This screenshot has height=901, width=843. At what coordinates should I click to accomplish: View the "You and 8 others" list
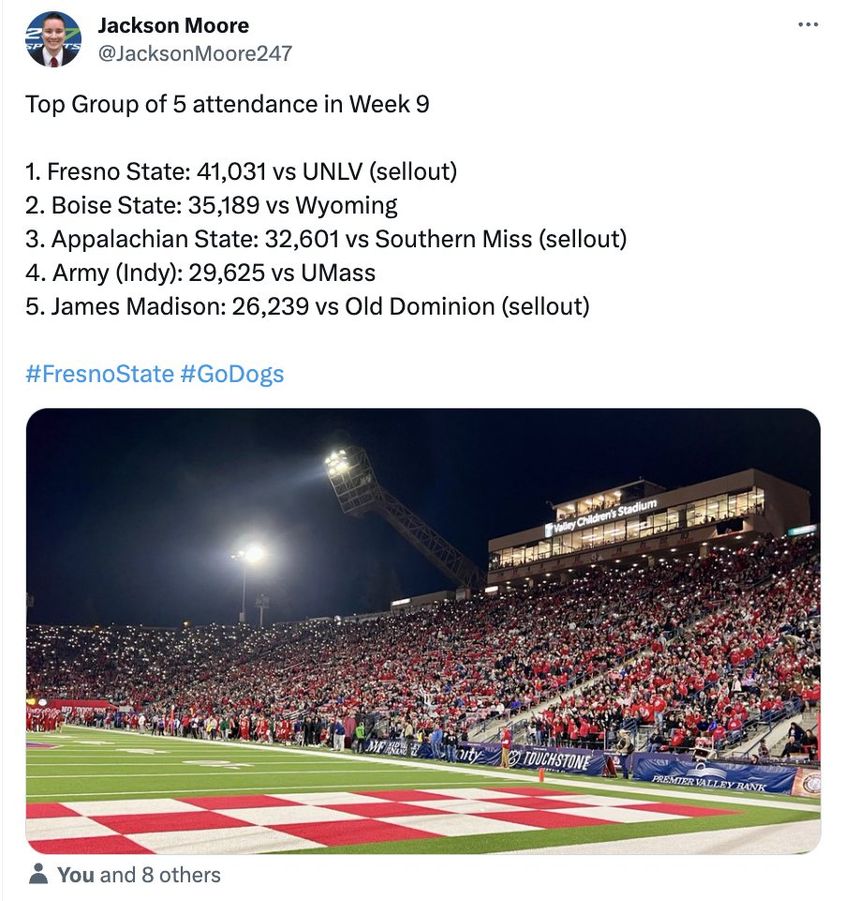point(138,875)
